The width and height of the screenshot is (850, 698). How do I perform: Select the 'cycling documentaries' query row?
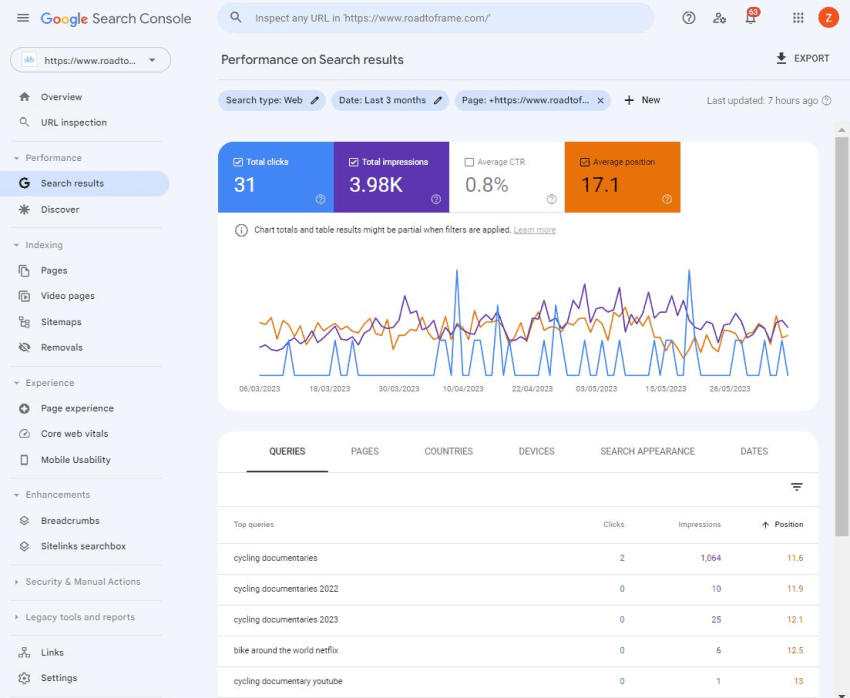518,558
